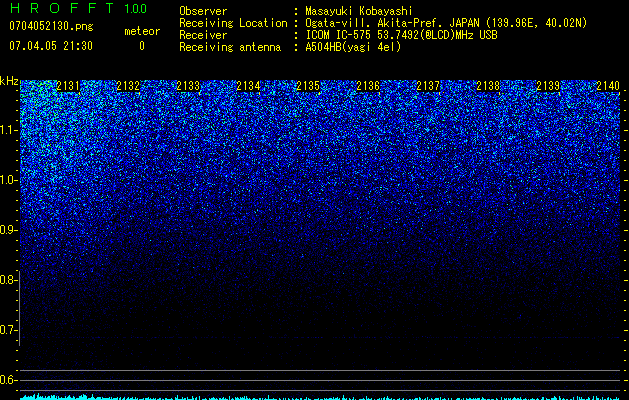Click the kHz axis unit label
Viewport: 629px width, 400px height.
[9, 81]
